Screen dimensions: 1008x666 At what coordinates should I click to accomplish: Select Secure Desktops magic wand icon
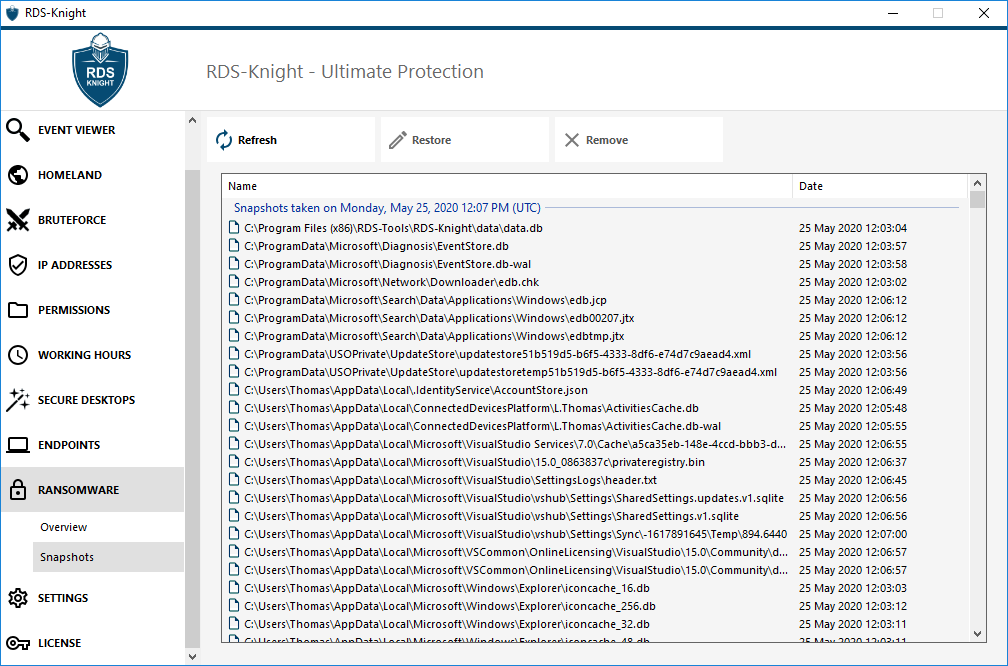[x=17, y=400]
